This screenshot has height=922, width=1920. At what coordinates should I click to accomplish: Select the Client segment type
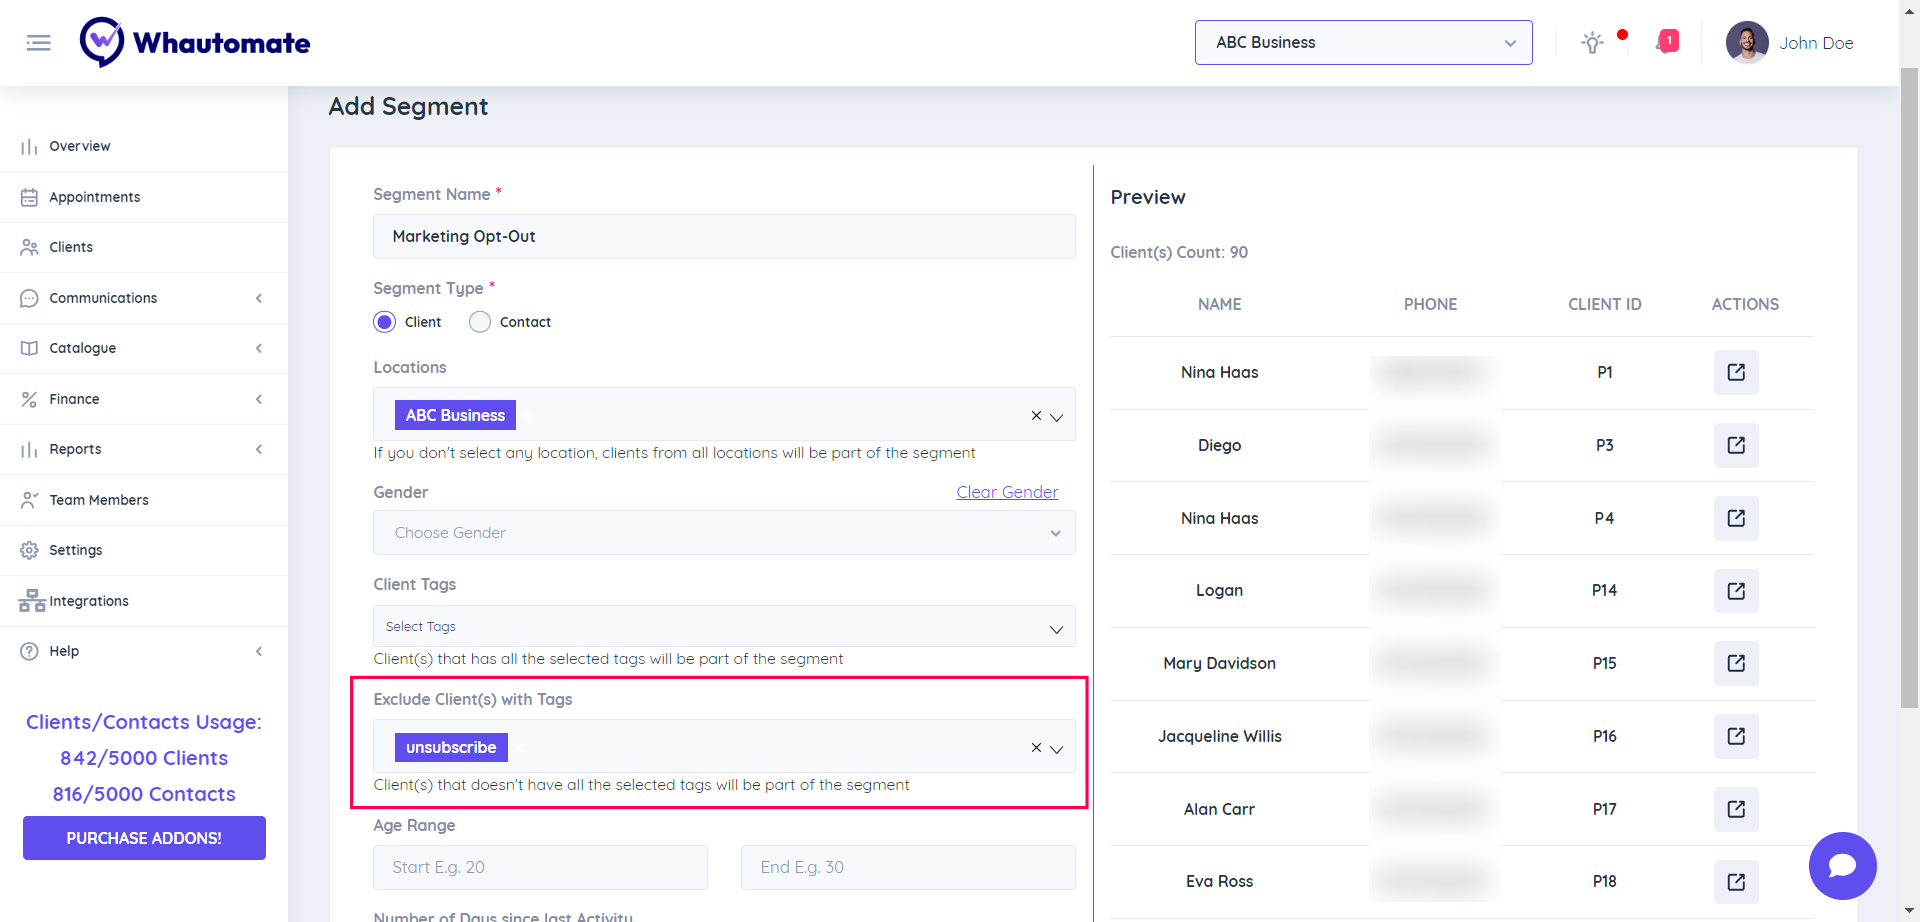(385, 322)
